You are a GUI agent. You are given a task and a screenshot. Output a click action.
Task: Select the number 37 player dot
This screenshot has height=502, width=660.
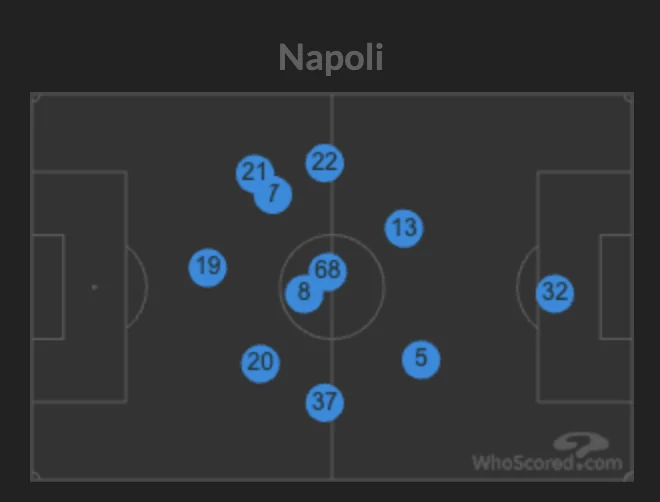click(324, 402)
